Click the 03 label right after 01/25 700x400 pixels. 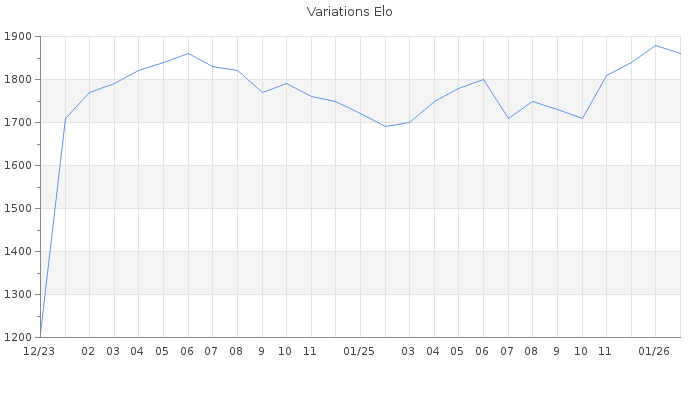click(408, 352)
